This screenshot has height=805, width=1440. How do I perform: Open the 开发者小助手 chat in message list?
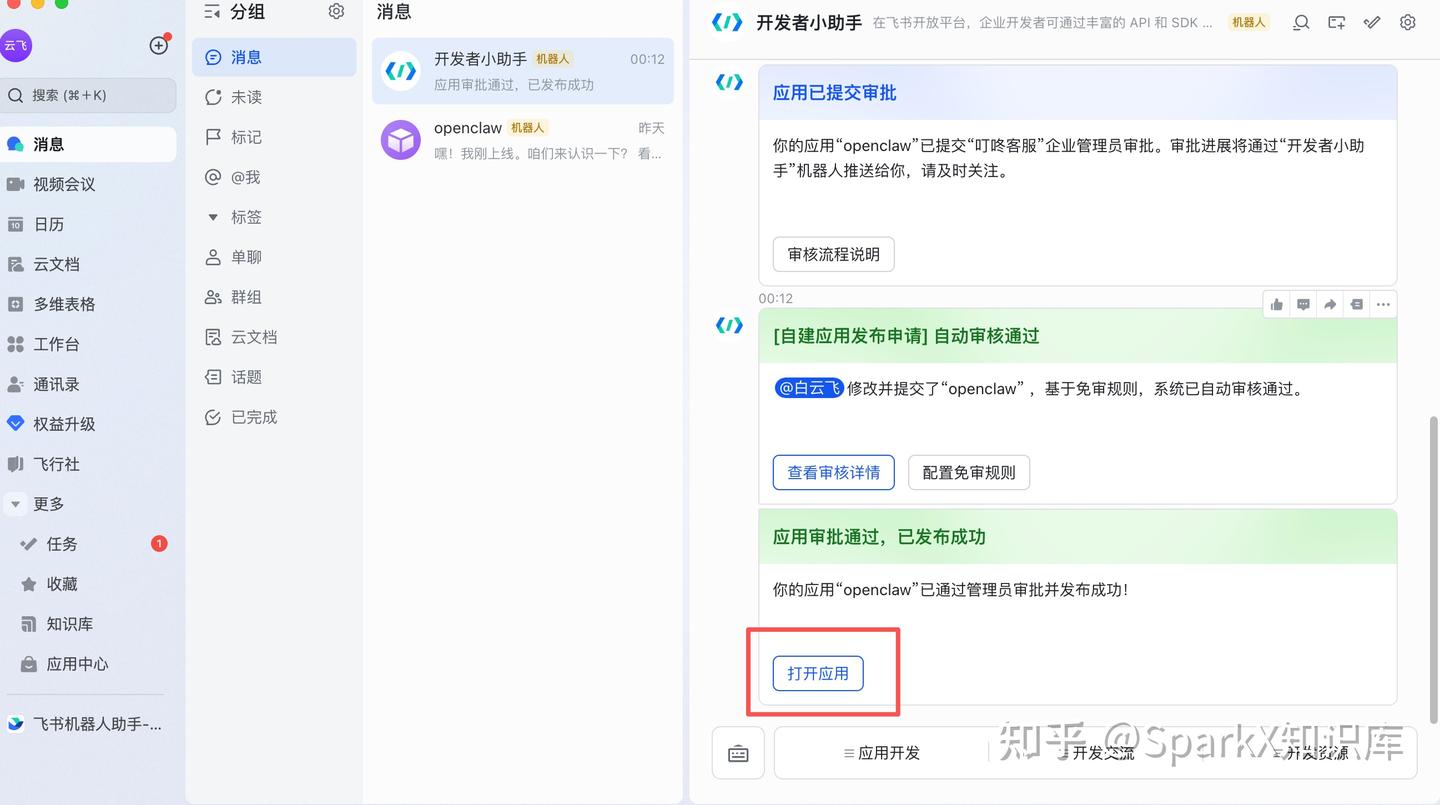pyautogui.click(x=523, y=71)
